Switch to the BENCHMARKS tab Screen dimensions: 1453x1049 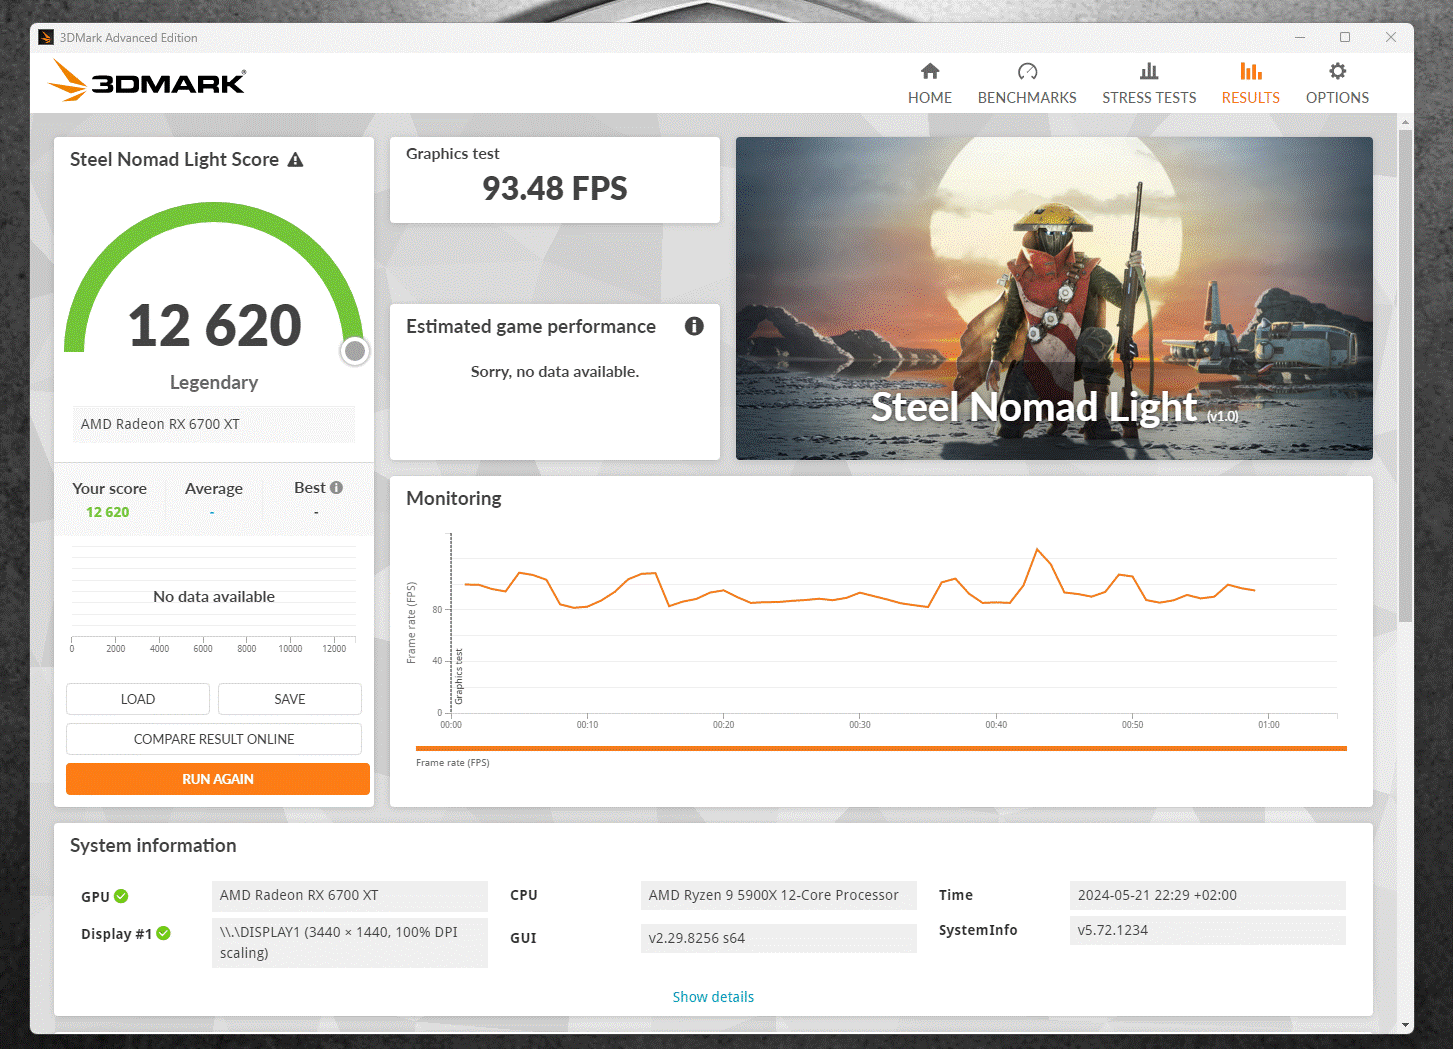click(x=1027, y=84)
